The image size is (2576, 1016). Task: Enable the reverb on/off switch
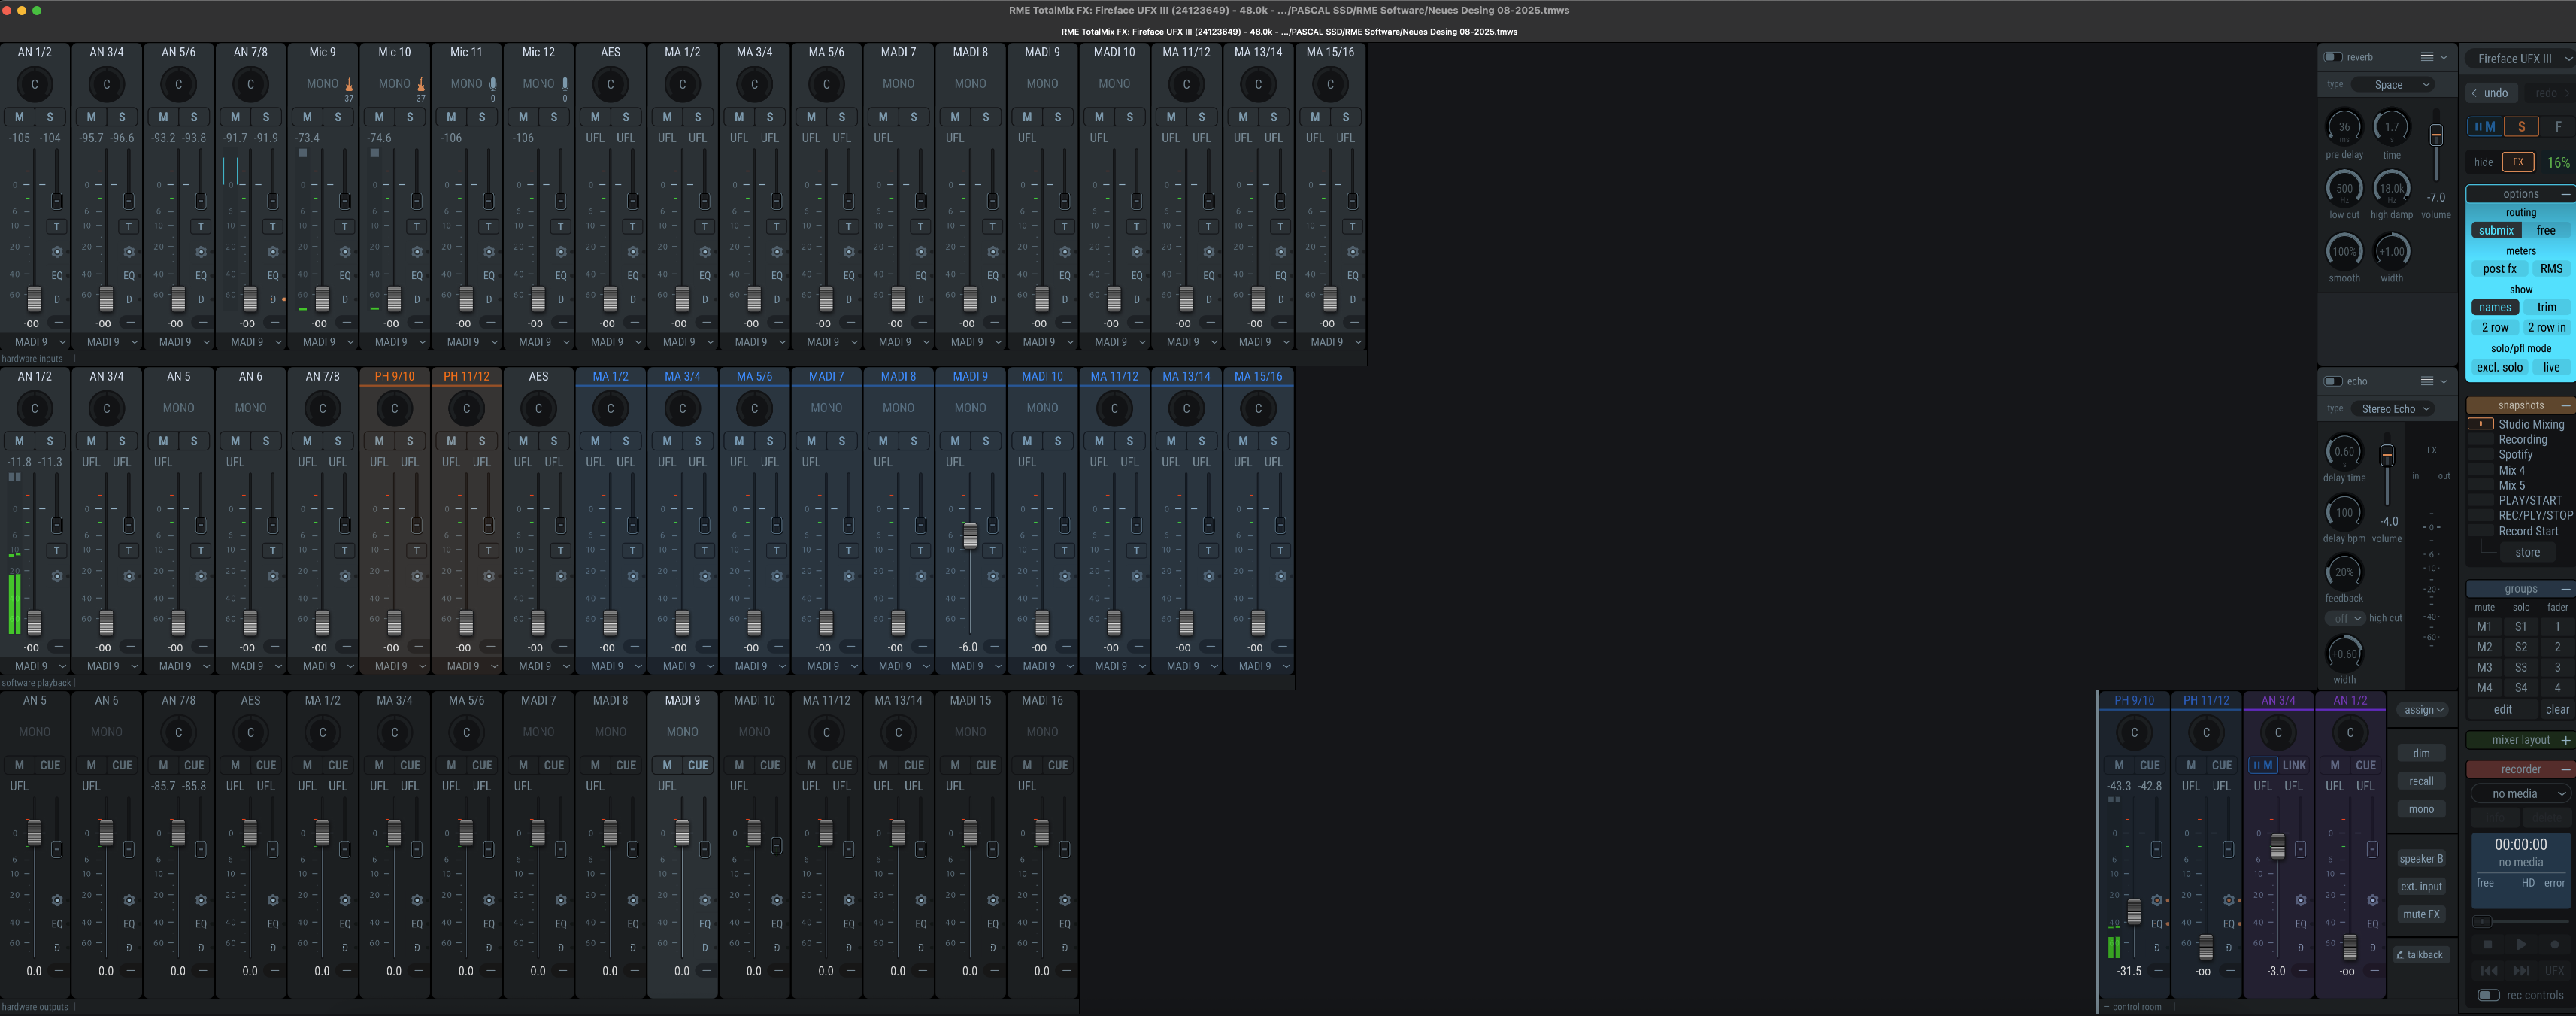(x=2333, y=57)
